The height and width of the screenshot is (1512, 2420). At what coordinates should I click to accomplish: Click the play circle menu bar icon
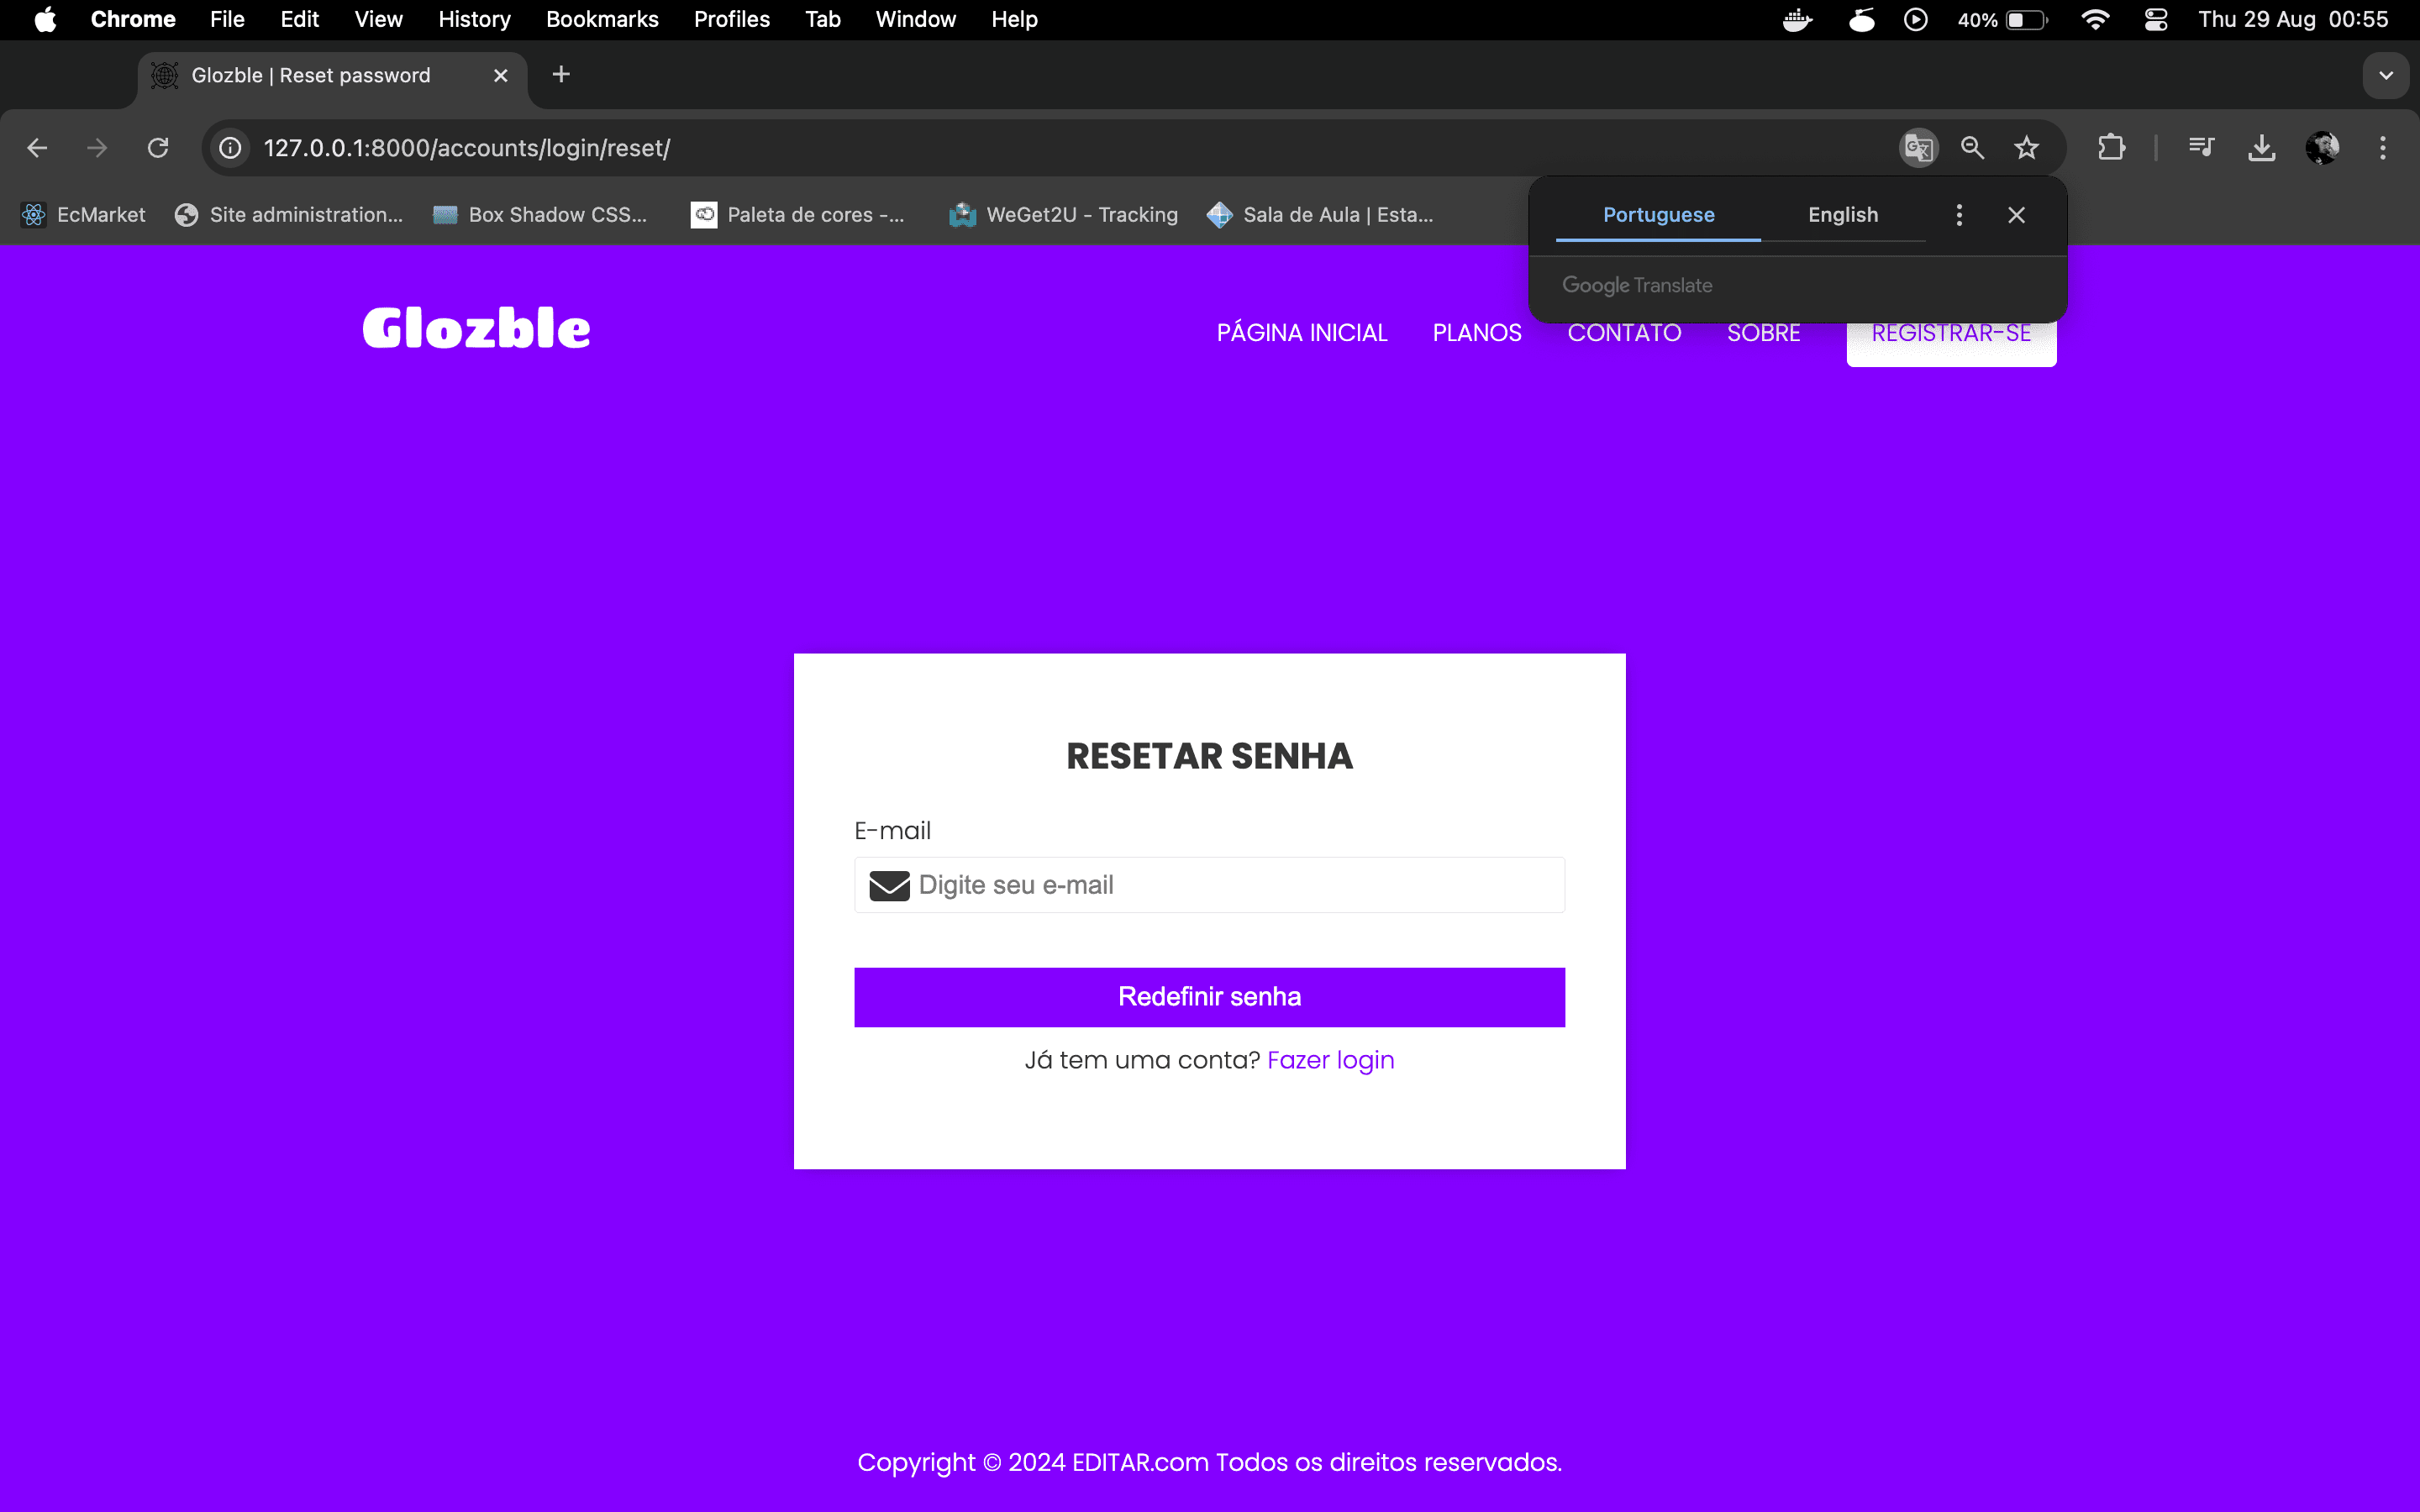[1915, 20]
